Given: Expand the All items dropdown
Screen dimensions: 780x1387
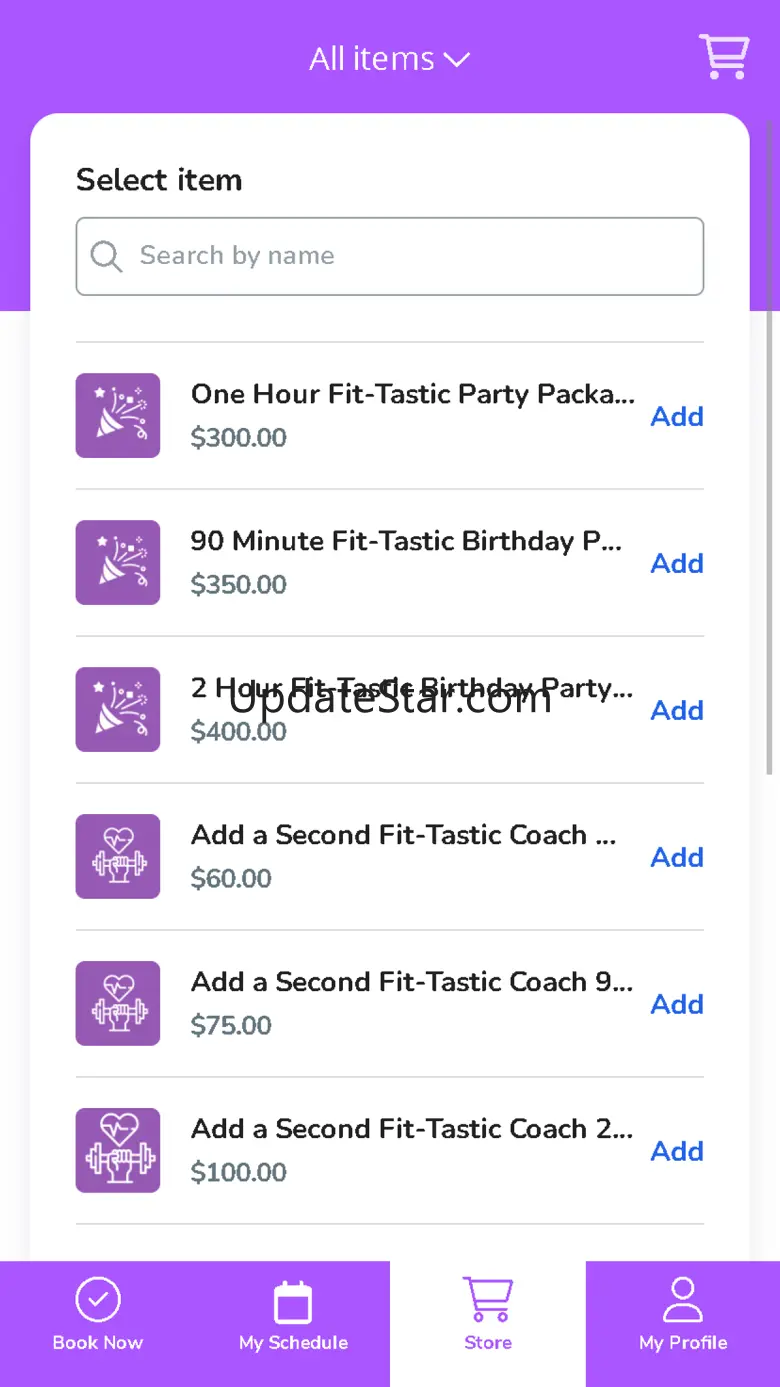Looking at the screenshot, I should point(390,59).
